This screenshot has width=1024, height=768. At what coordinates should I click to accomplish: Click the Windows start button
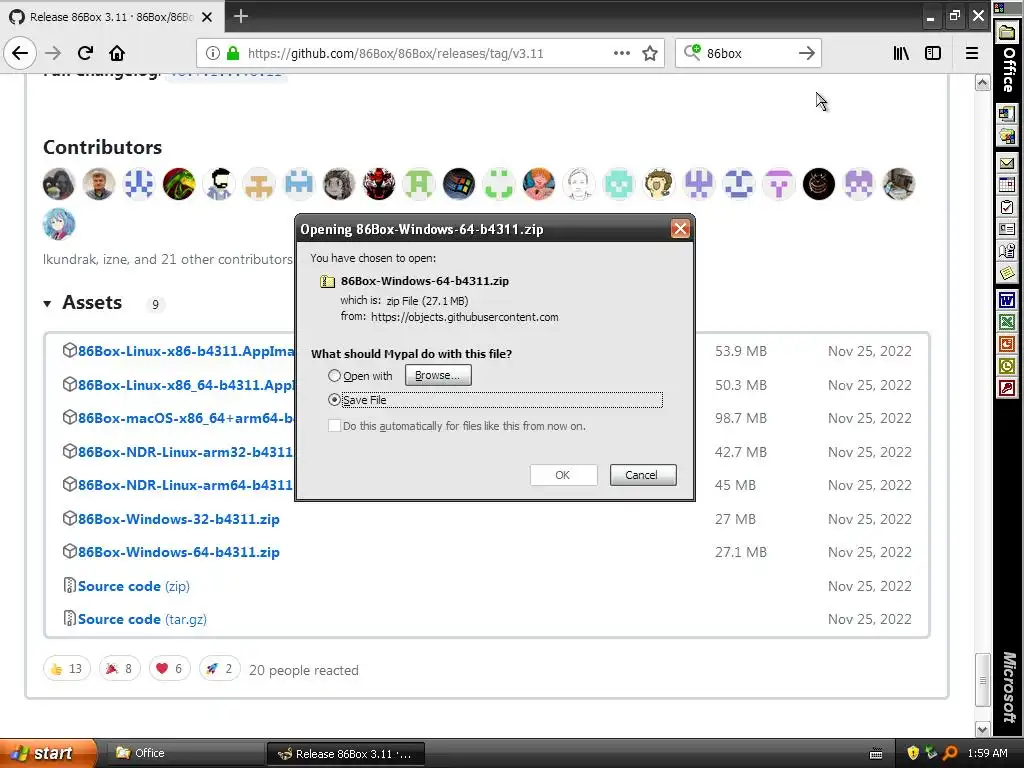[x=47, y=753]
